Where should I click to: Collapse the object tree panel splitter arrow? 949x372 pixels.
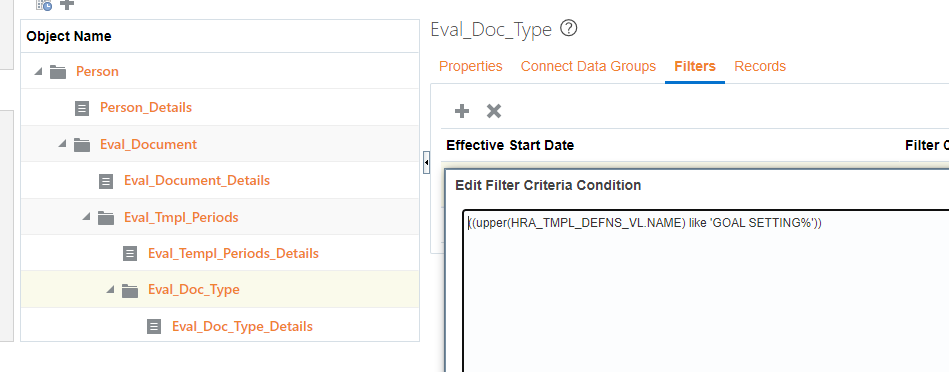pyautogui.click(x=426, y=163)
